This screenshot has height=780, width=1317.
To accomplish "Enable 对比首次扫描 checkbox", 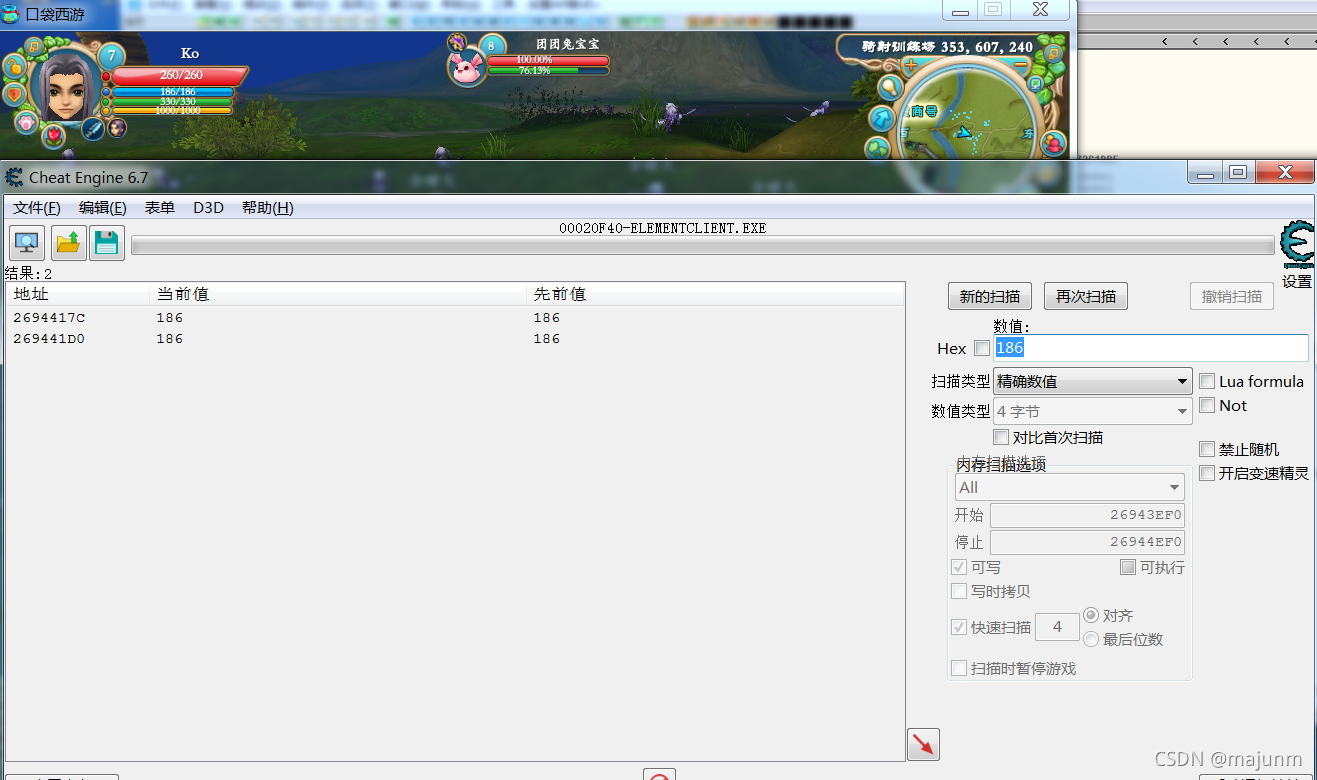I will click(1001, 437).
